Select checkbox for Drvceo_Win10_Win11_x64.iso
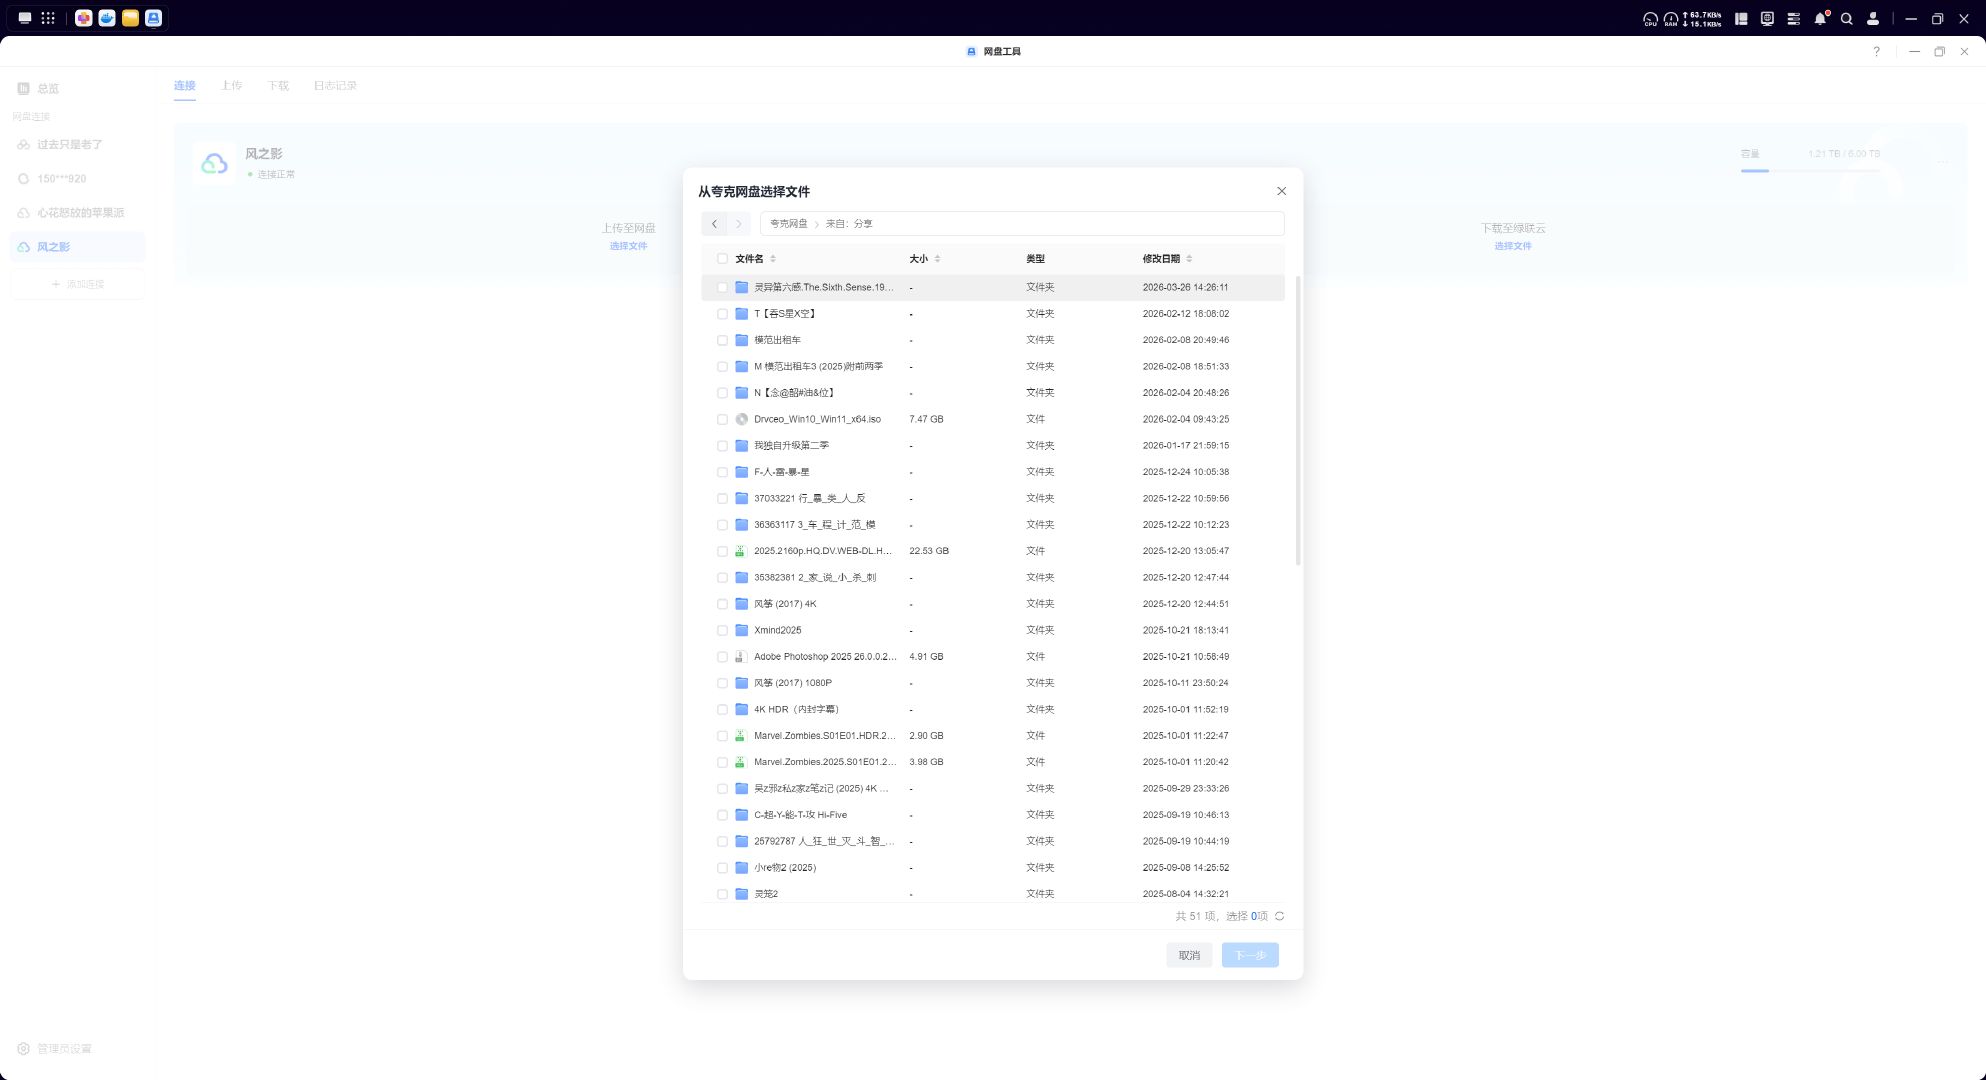This screenshot has width=1986, height=1080. 722,419
